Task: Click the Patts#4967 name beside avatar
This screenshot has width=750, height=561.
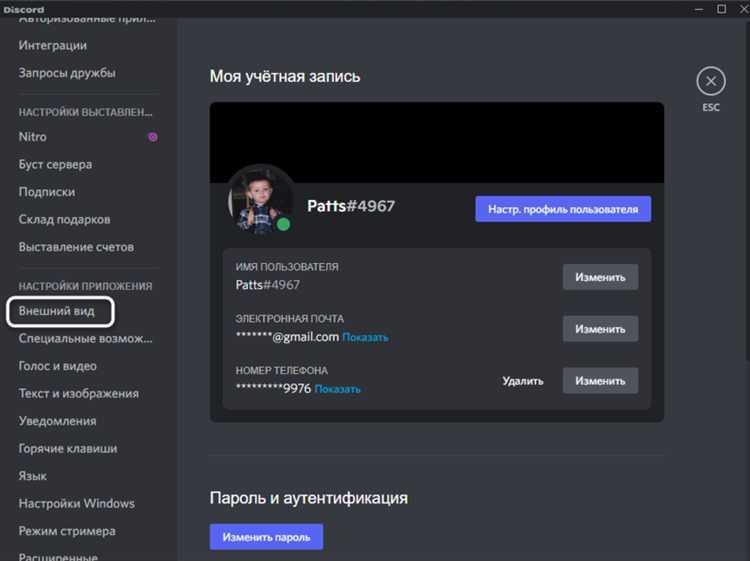Action: pyautogui.click(x=351, y=206)
